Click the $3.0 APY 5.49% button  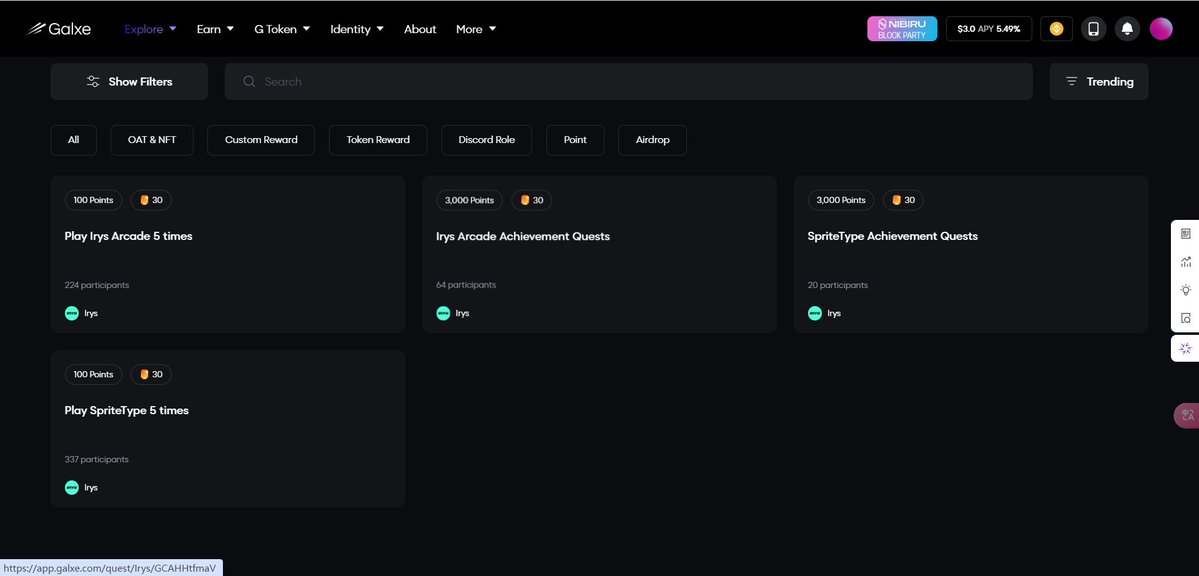point(989,29)
